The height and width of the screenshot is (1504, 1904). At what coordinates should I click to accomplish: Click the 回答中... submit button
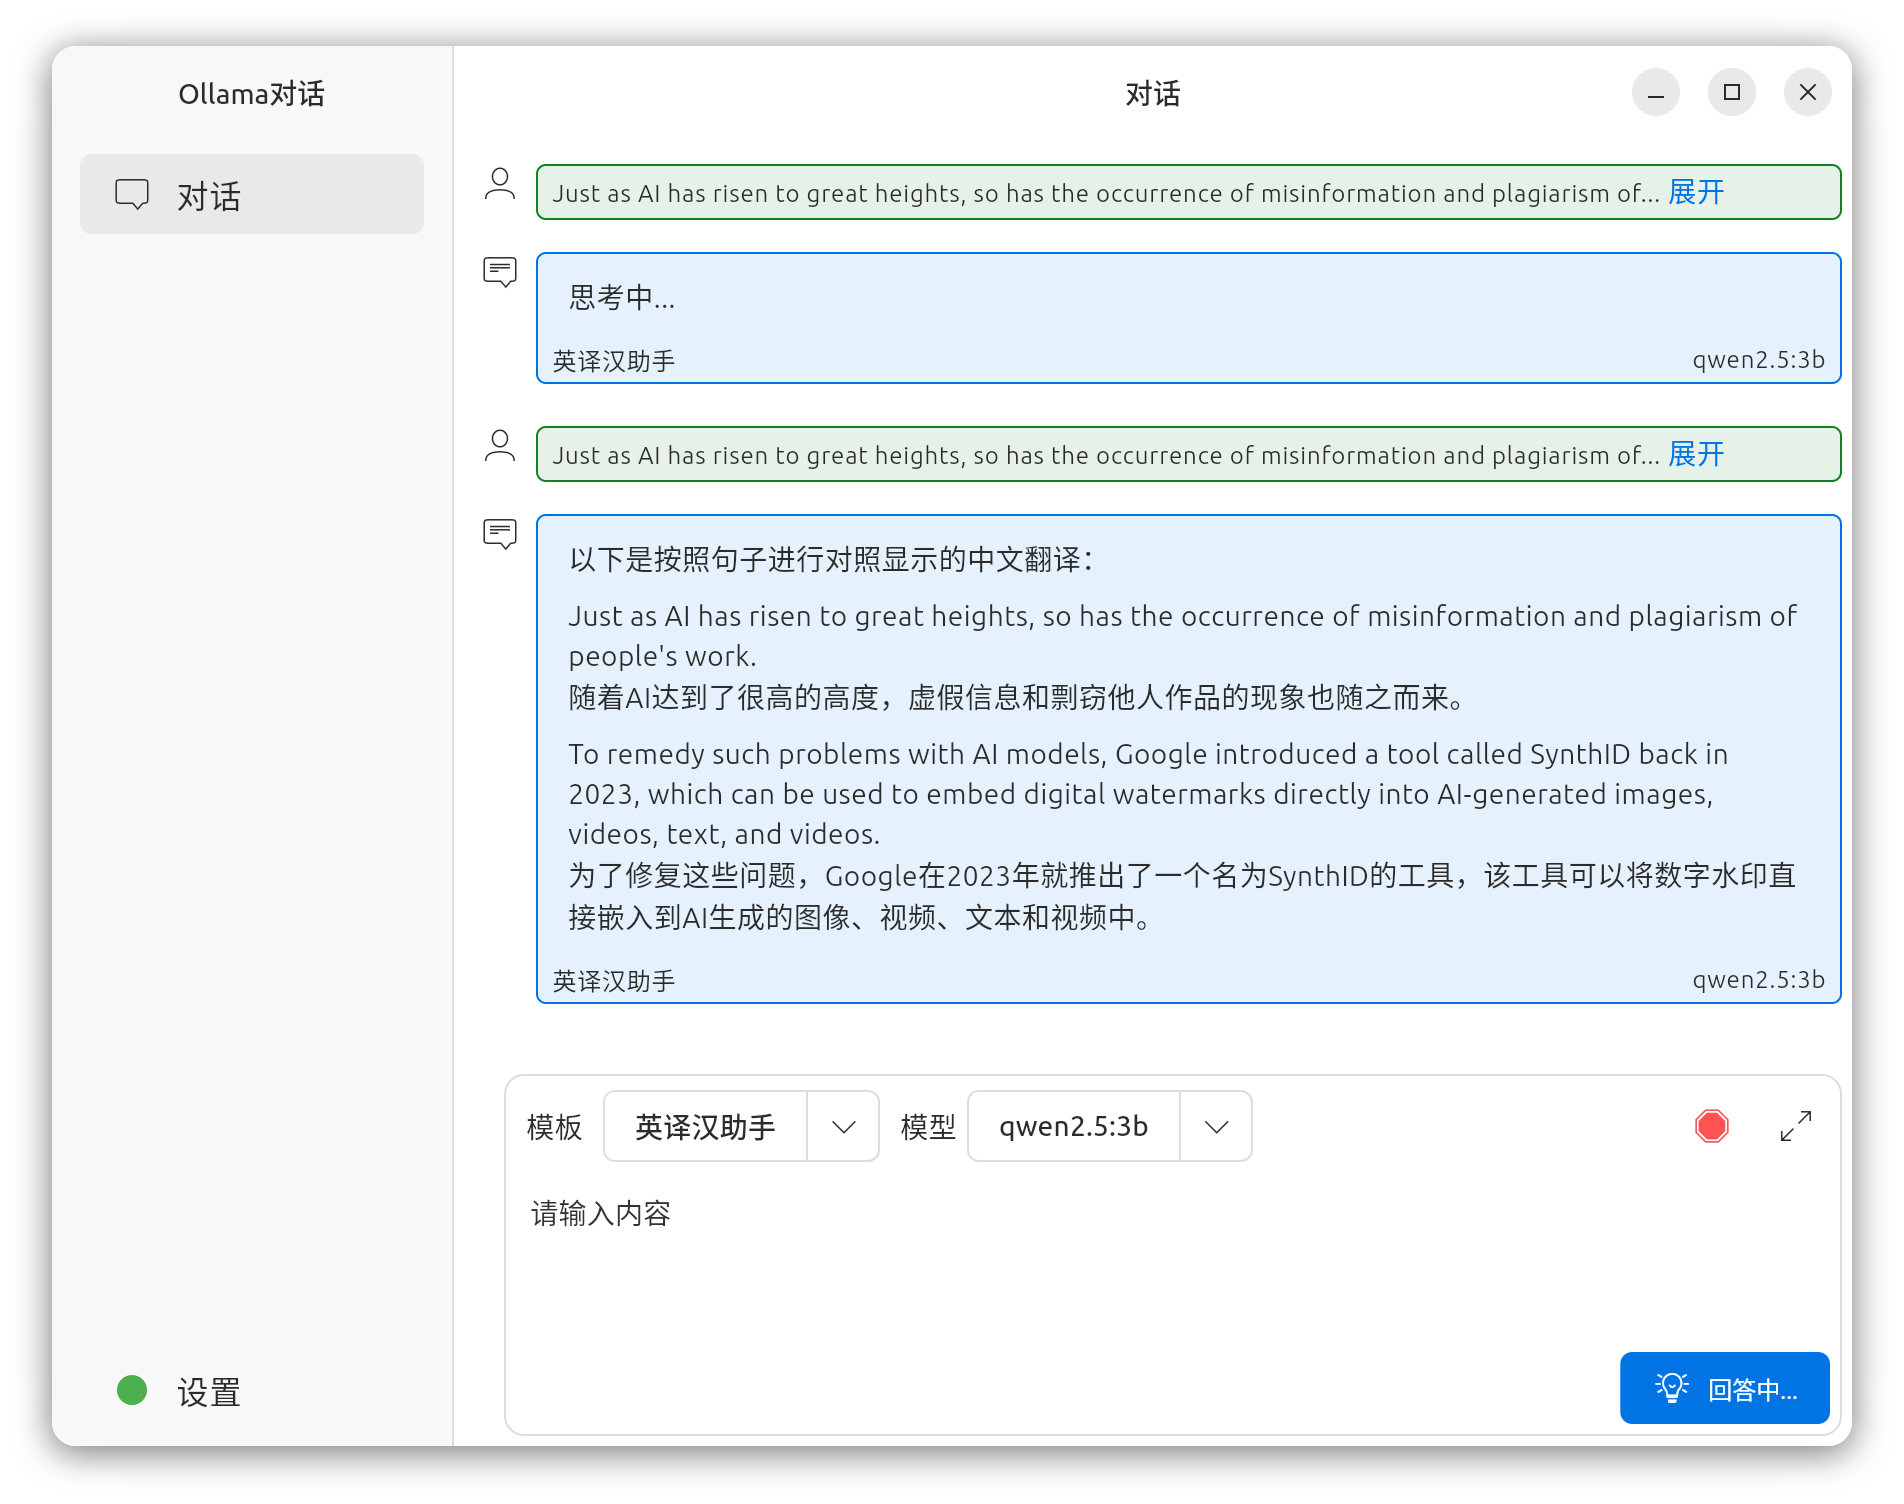point(1724,1388)
